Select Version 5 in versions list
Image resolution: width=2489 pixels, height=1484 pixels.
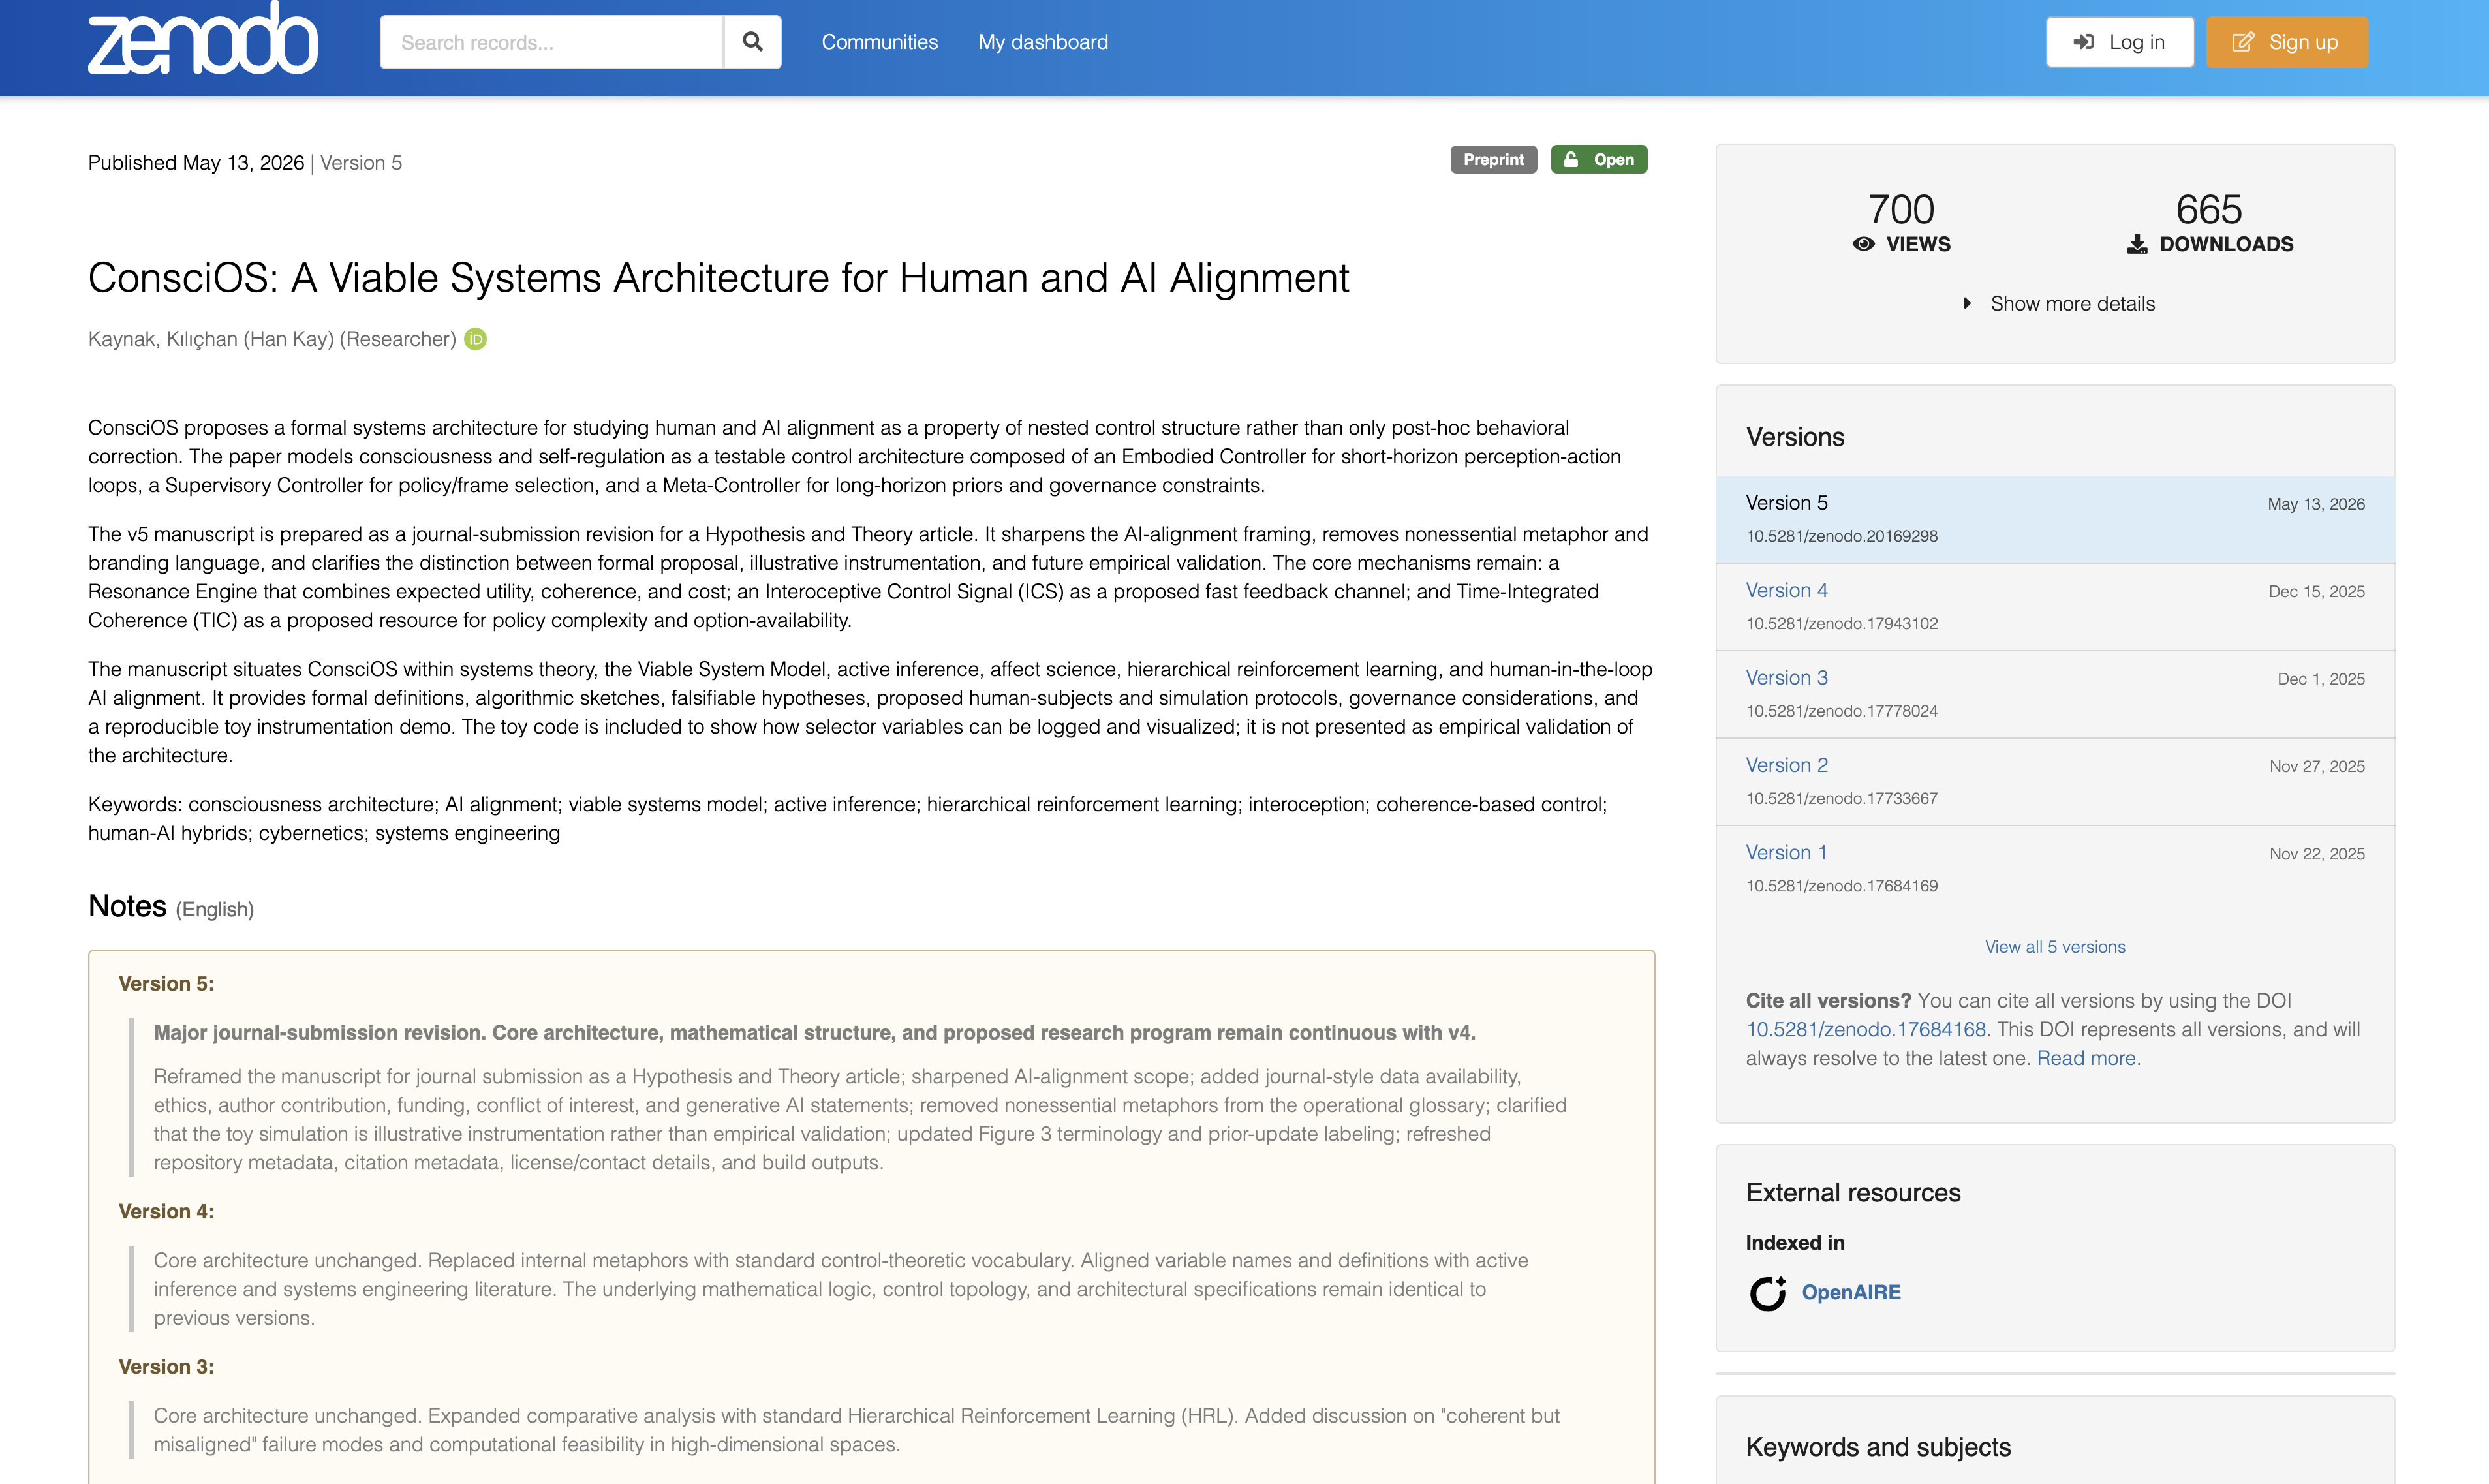pos(2055,519)
